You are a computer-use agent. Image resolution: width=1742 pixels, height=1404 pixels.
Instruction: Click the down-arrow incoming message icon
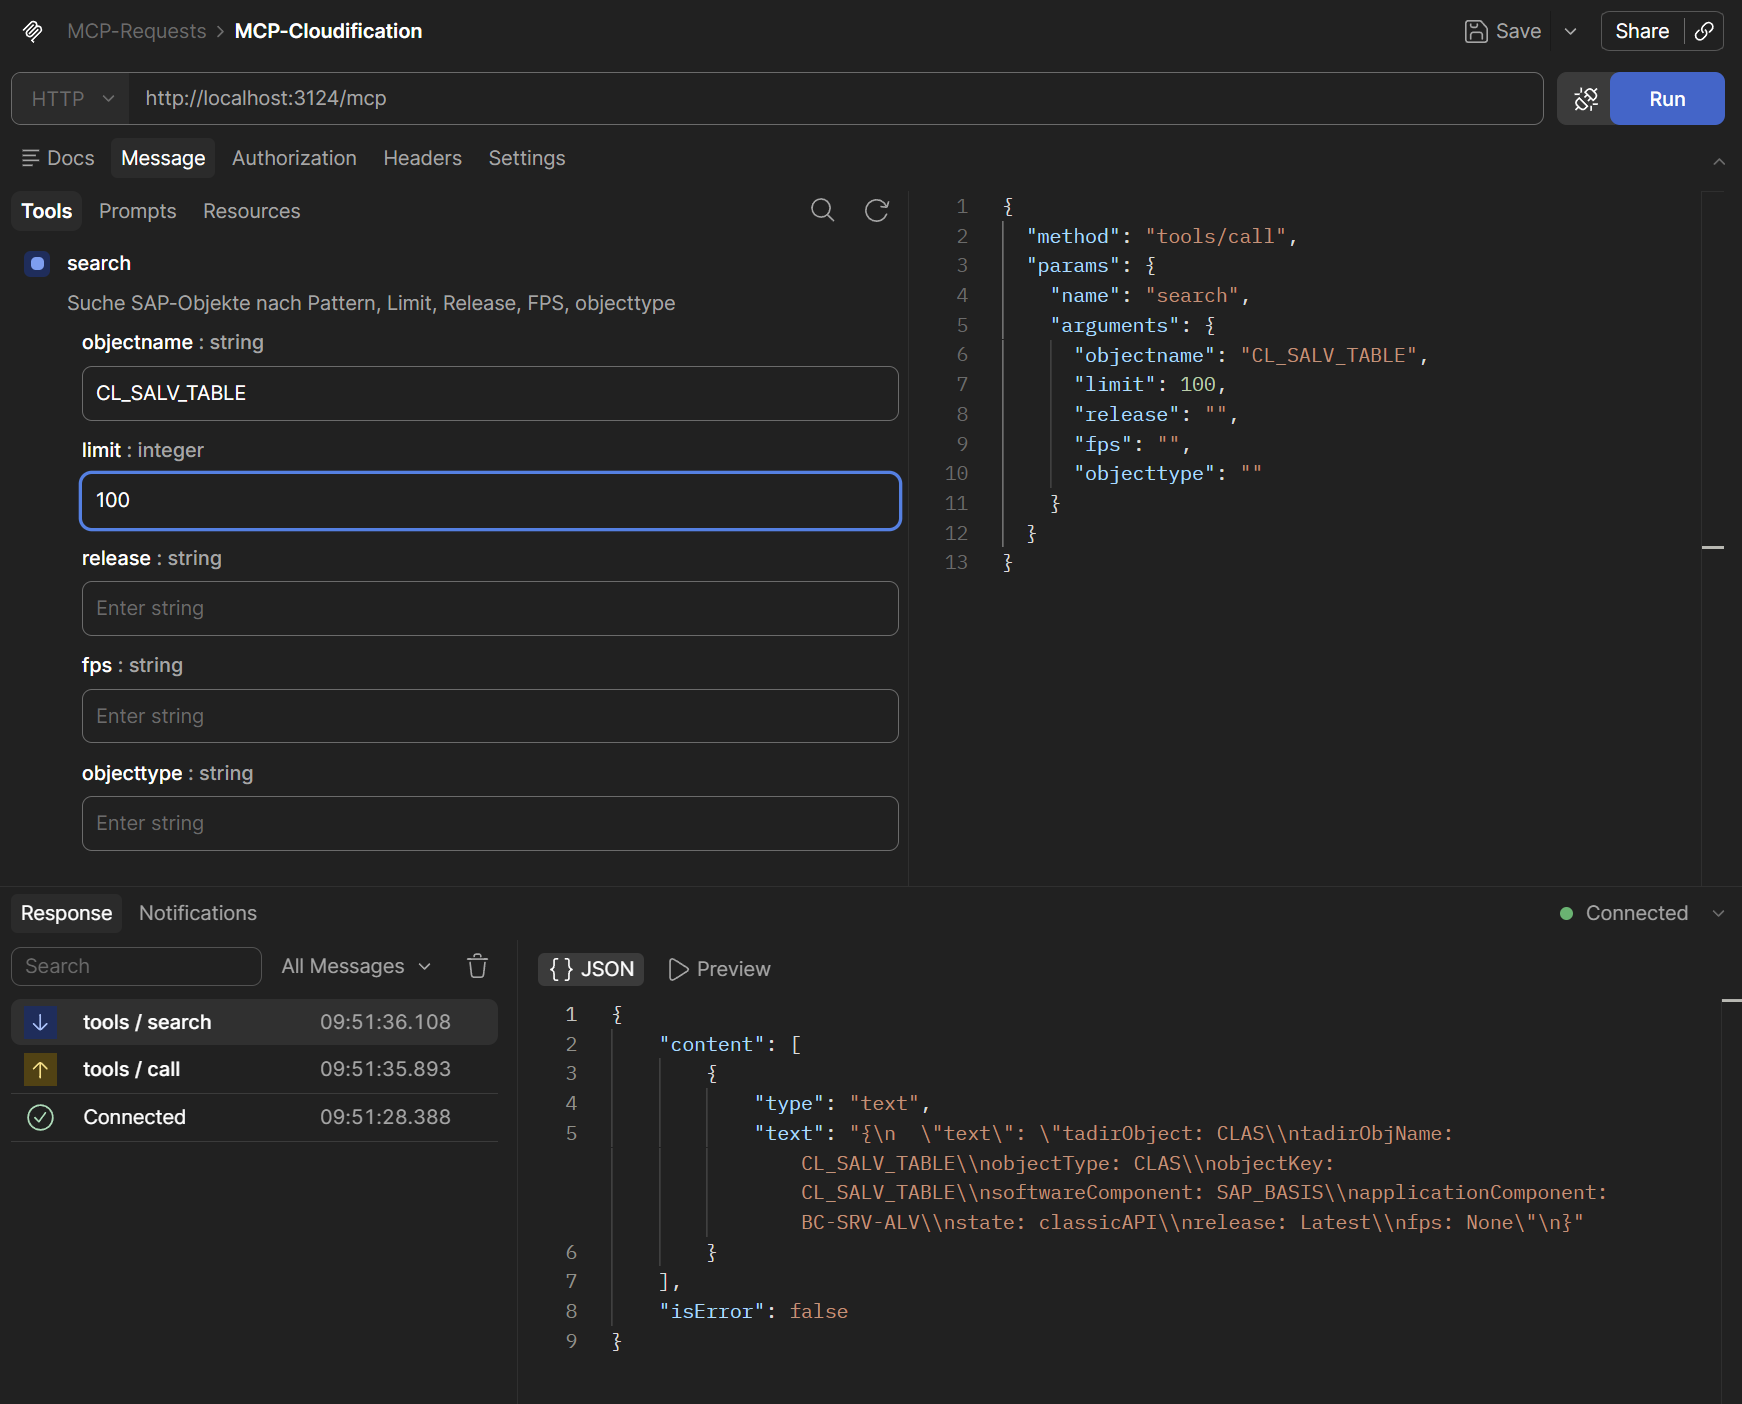coord(40,1022)
